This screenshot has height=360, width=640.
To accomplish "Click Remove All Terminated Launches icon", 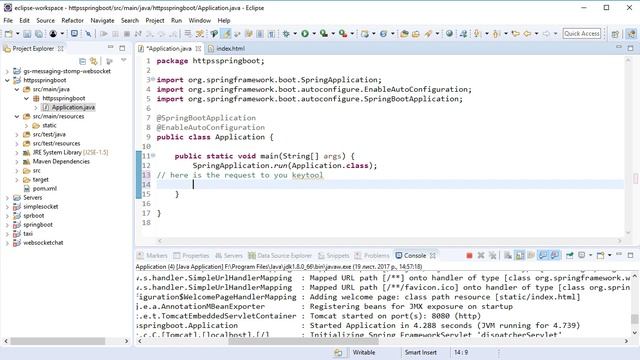I will point(493,256).
